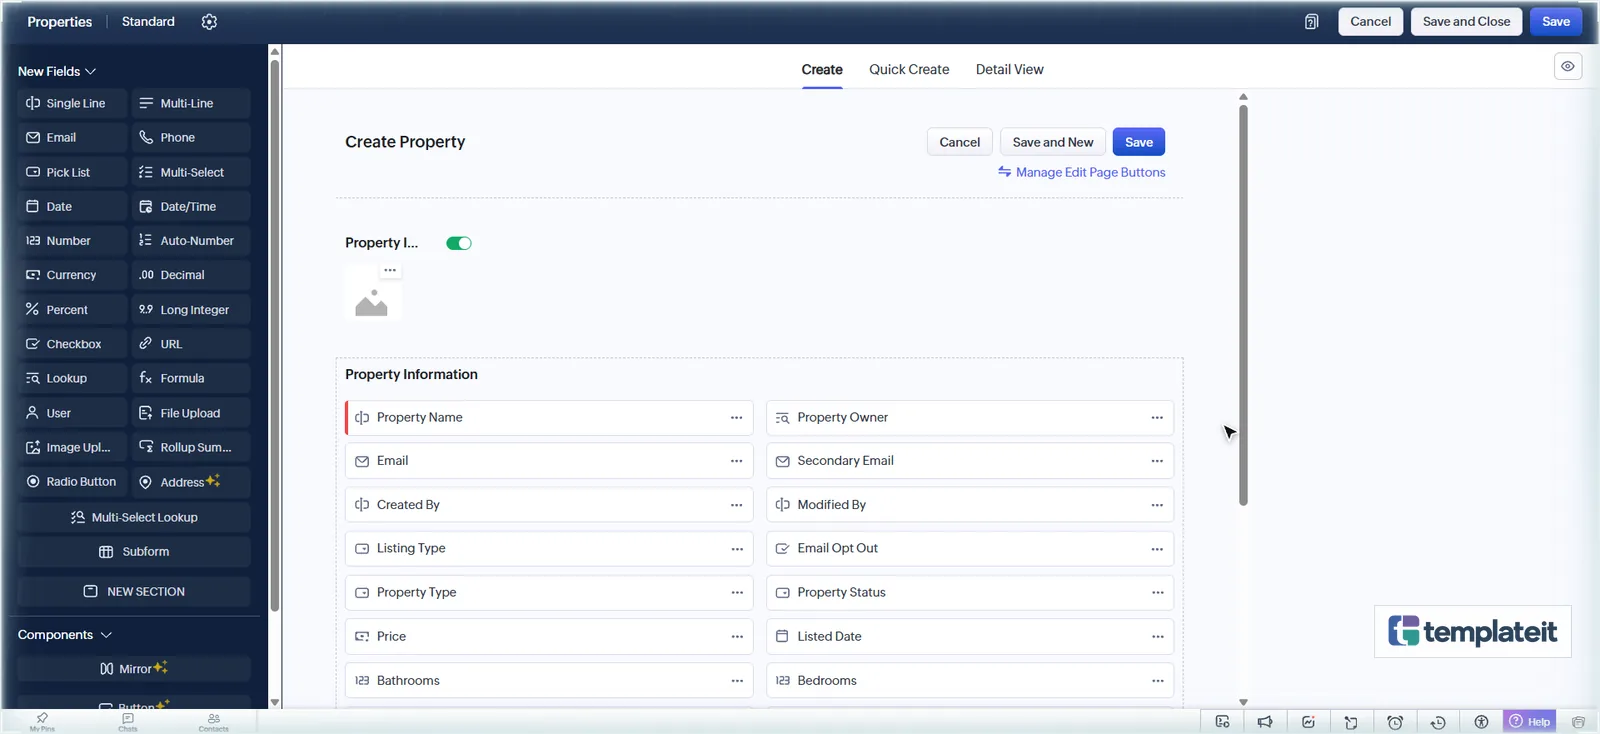Add an Auto-Number field
Screen dimensions: 1600x734
point(191,241)
